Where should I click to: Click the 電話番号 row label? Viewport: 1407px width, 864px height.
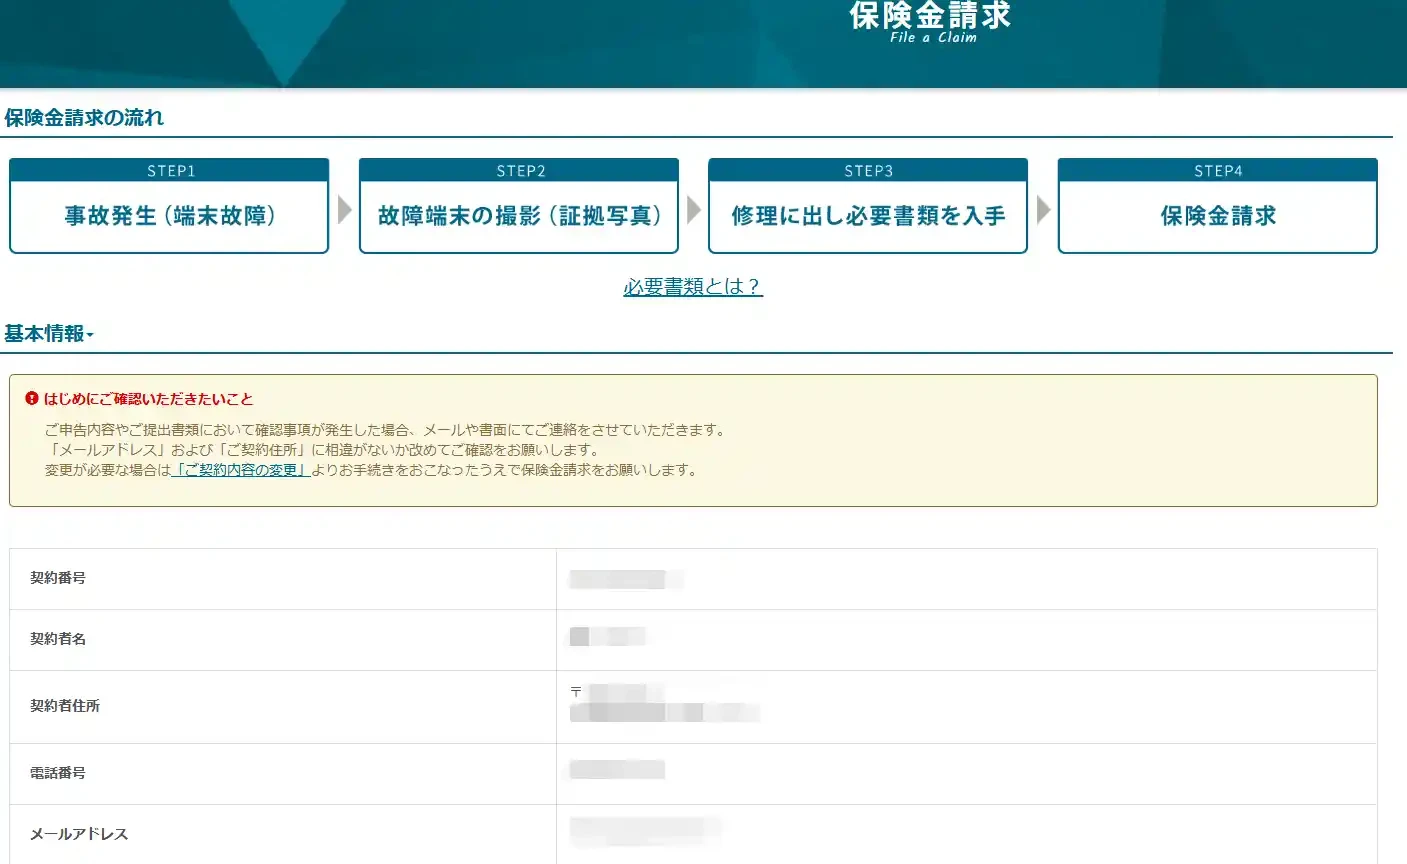(x=58, y=773)
